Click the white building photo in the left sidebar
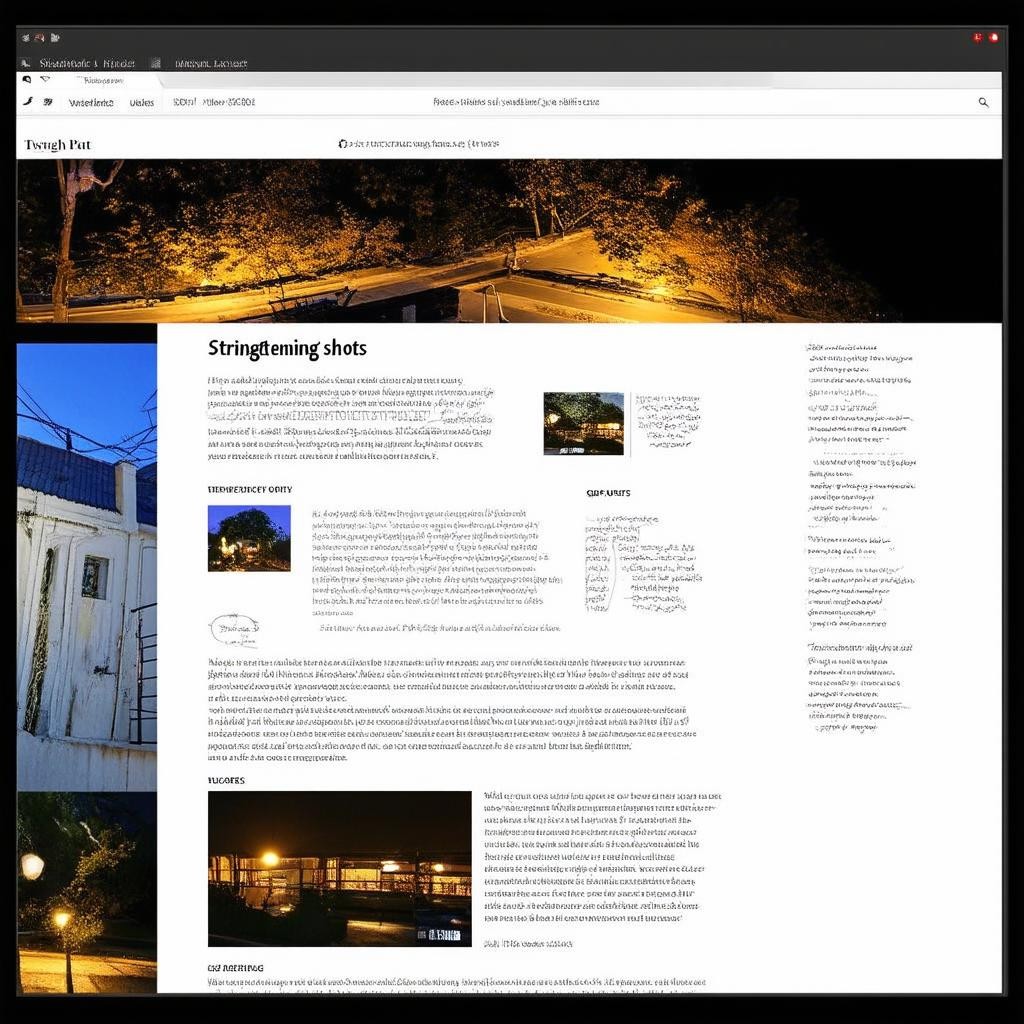The height and width of the screenshot is (1024, 1024). 87,565
